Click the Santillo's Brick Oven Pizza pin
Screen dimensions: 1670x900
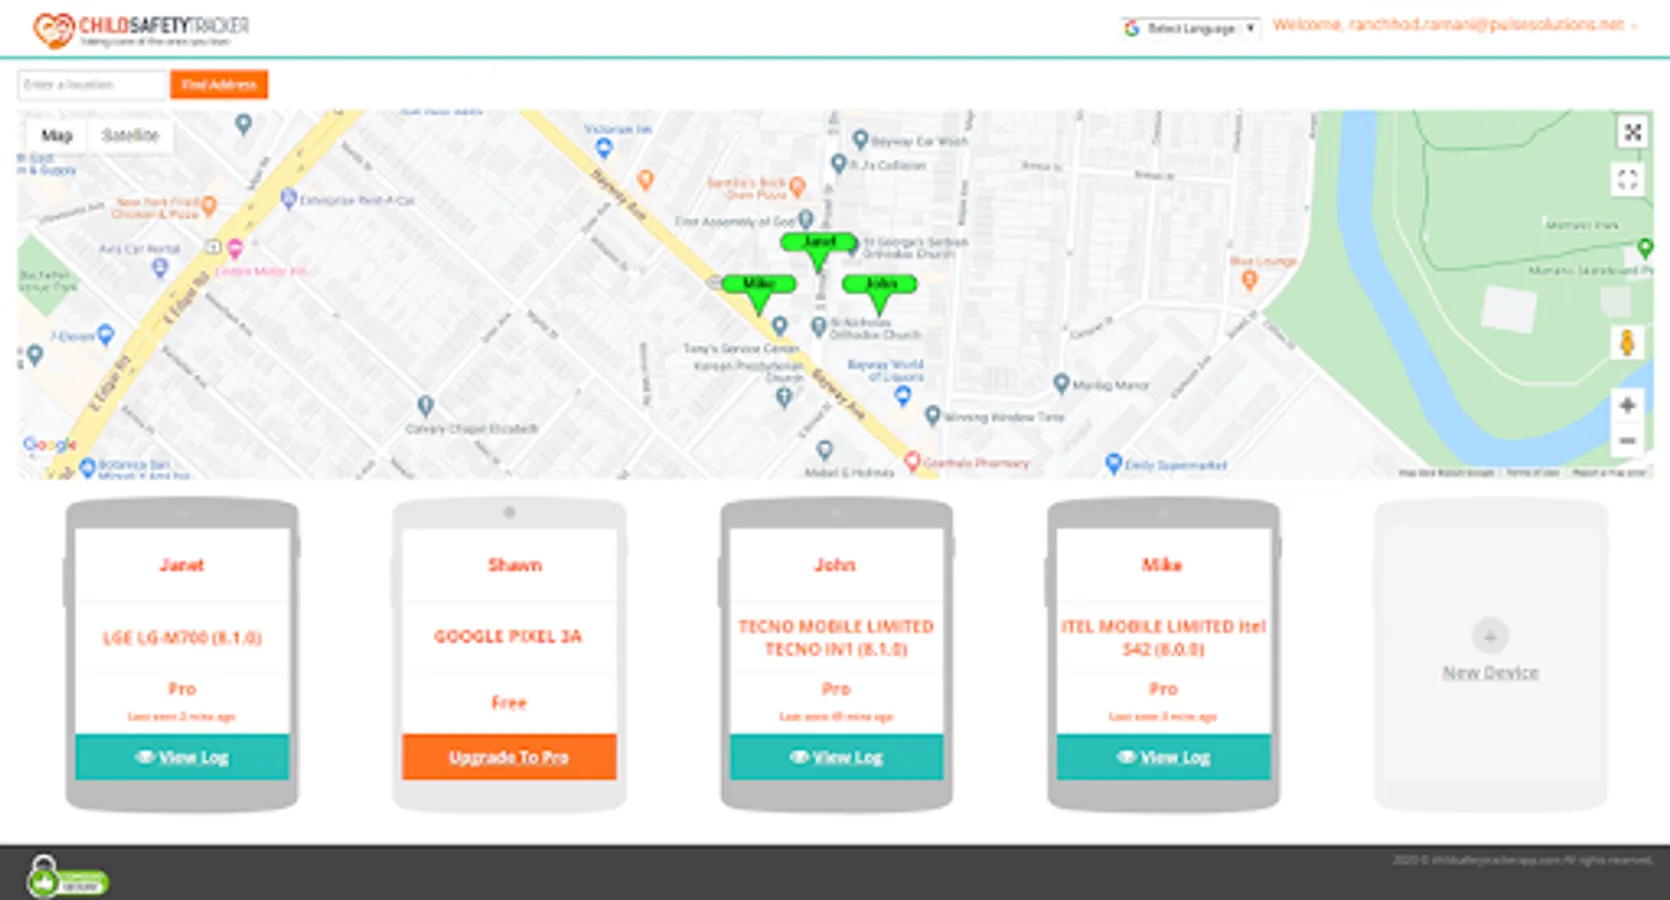797,186
